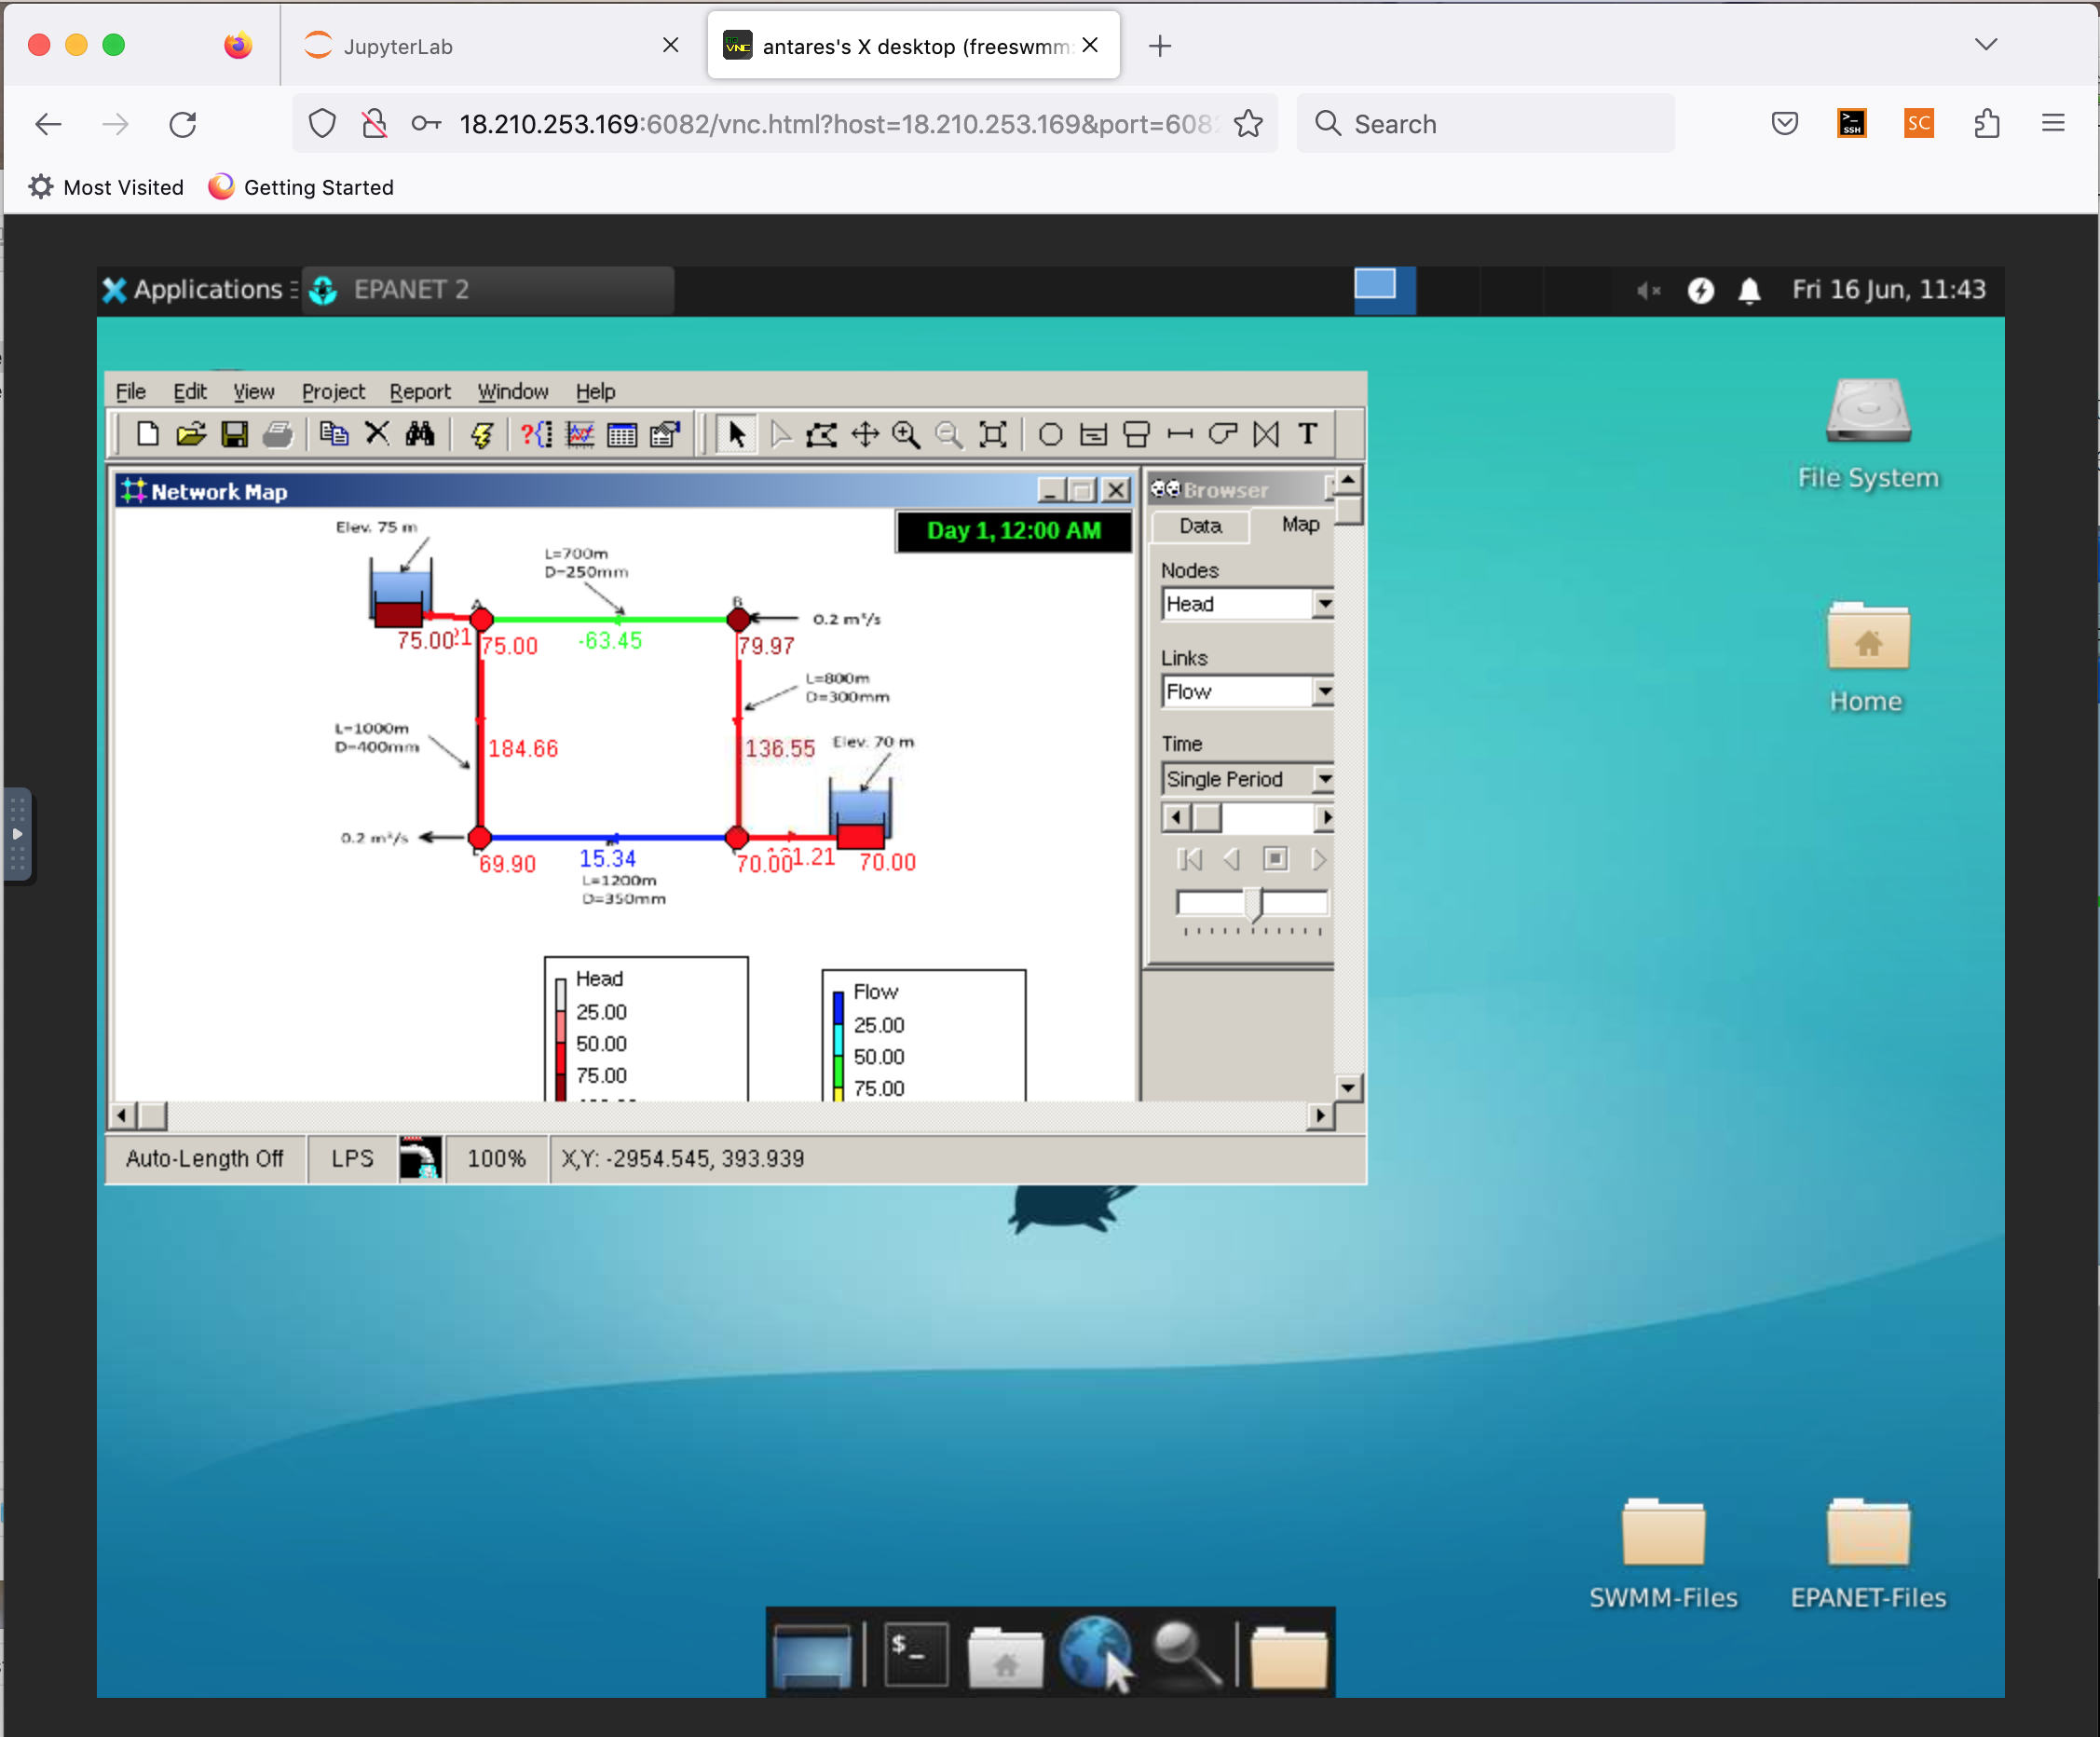Click the animate backward button
The height and width of the screenshot is (1737, 2100).
point(1231,859)
